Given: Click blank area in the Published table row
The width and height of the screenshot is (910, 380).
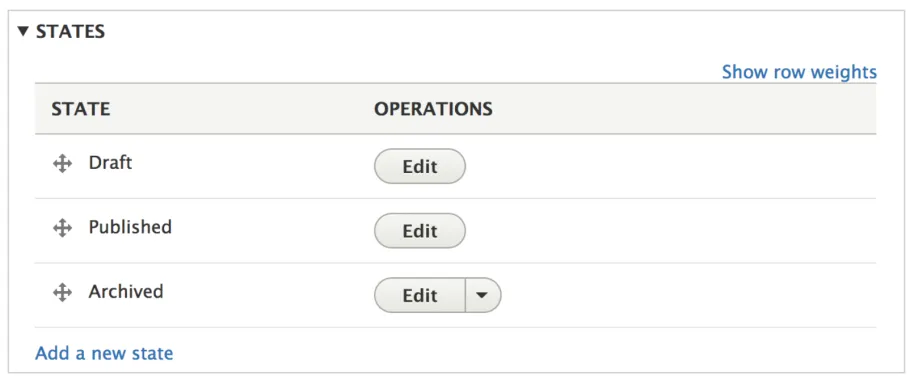Looking at the screenshot, I should click(667, 231).
